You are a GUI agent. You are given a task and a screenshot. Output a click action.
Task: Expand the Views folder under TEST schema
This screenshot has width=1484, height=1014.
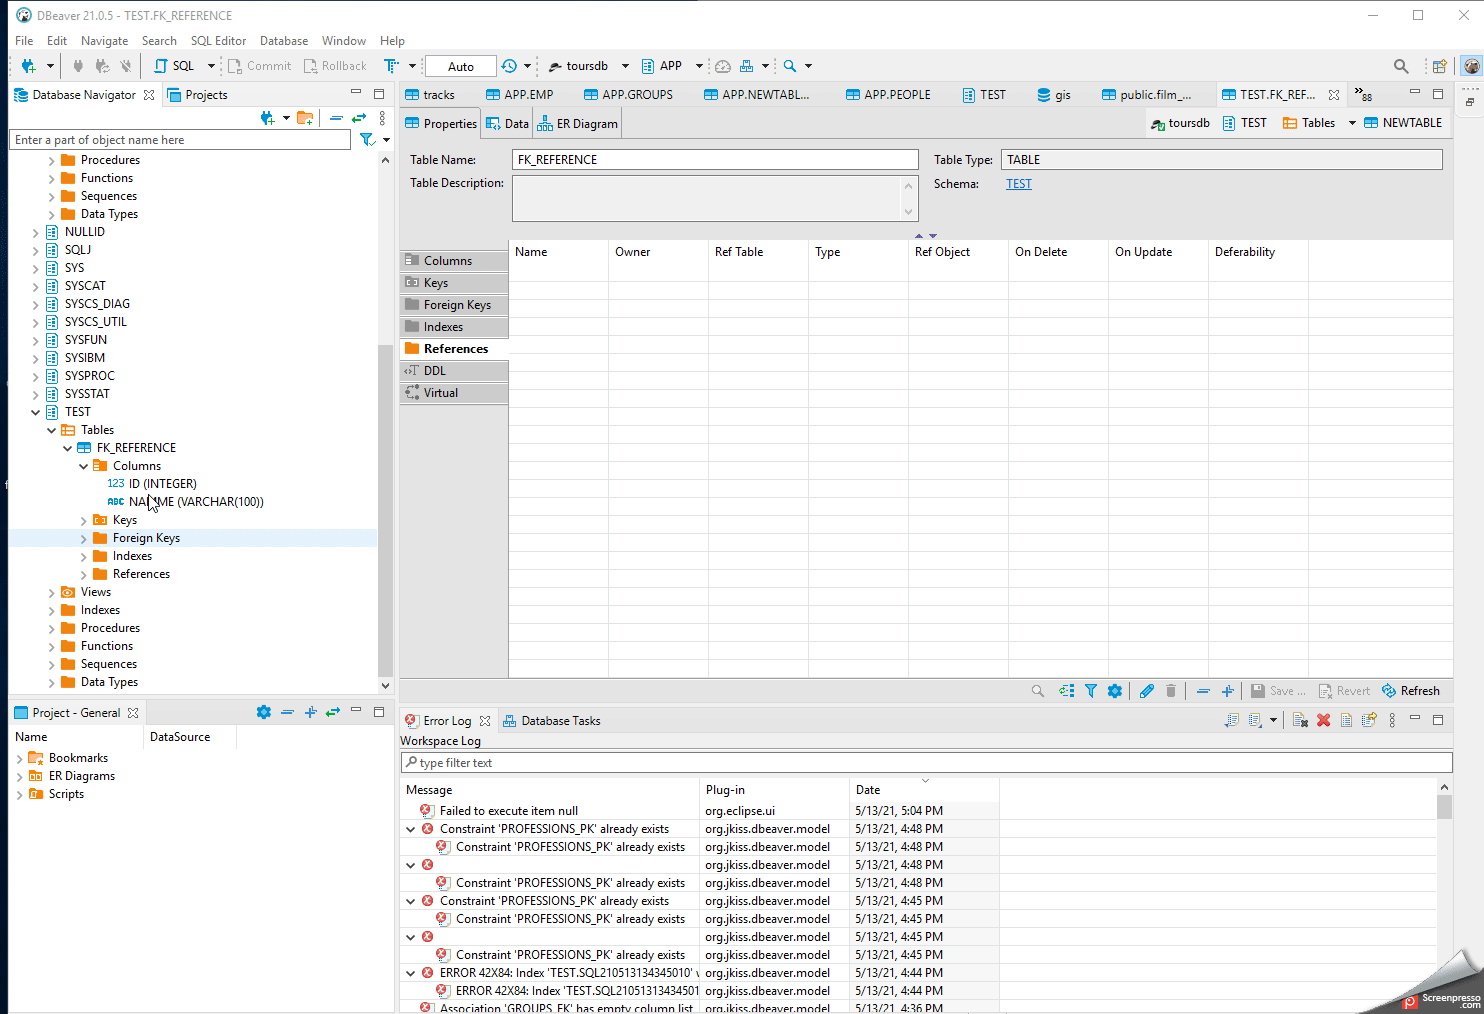coord(51,591)
